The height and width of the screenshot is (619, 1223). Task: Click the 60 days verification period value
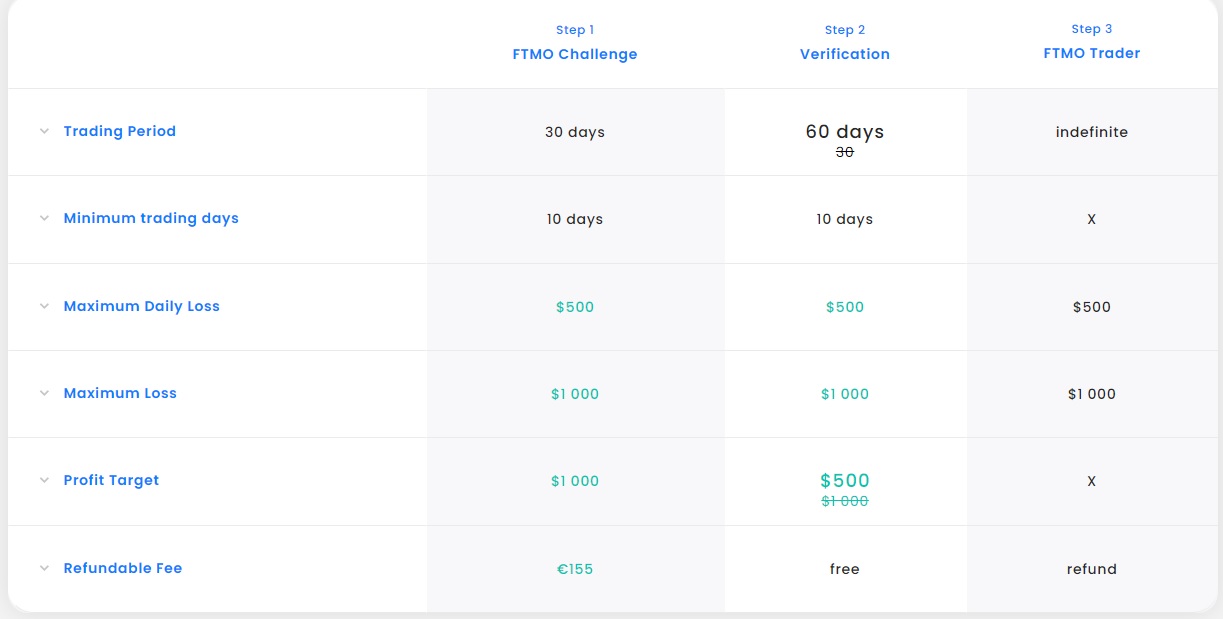[x=844, y=132]
